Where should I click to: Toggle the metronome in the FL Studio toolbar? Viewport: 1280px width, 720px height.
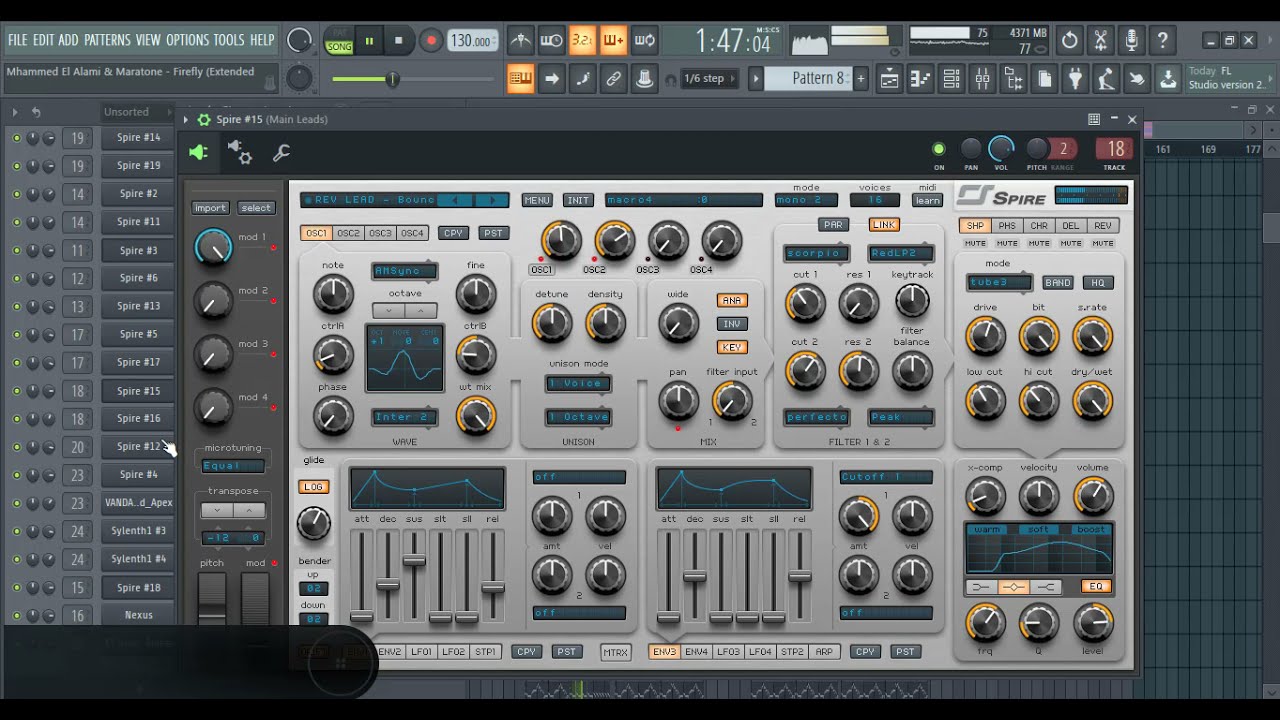[x=521, y=40]
